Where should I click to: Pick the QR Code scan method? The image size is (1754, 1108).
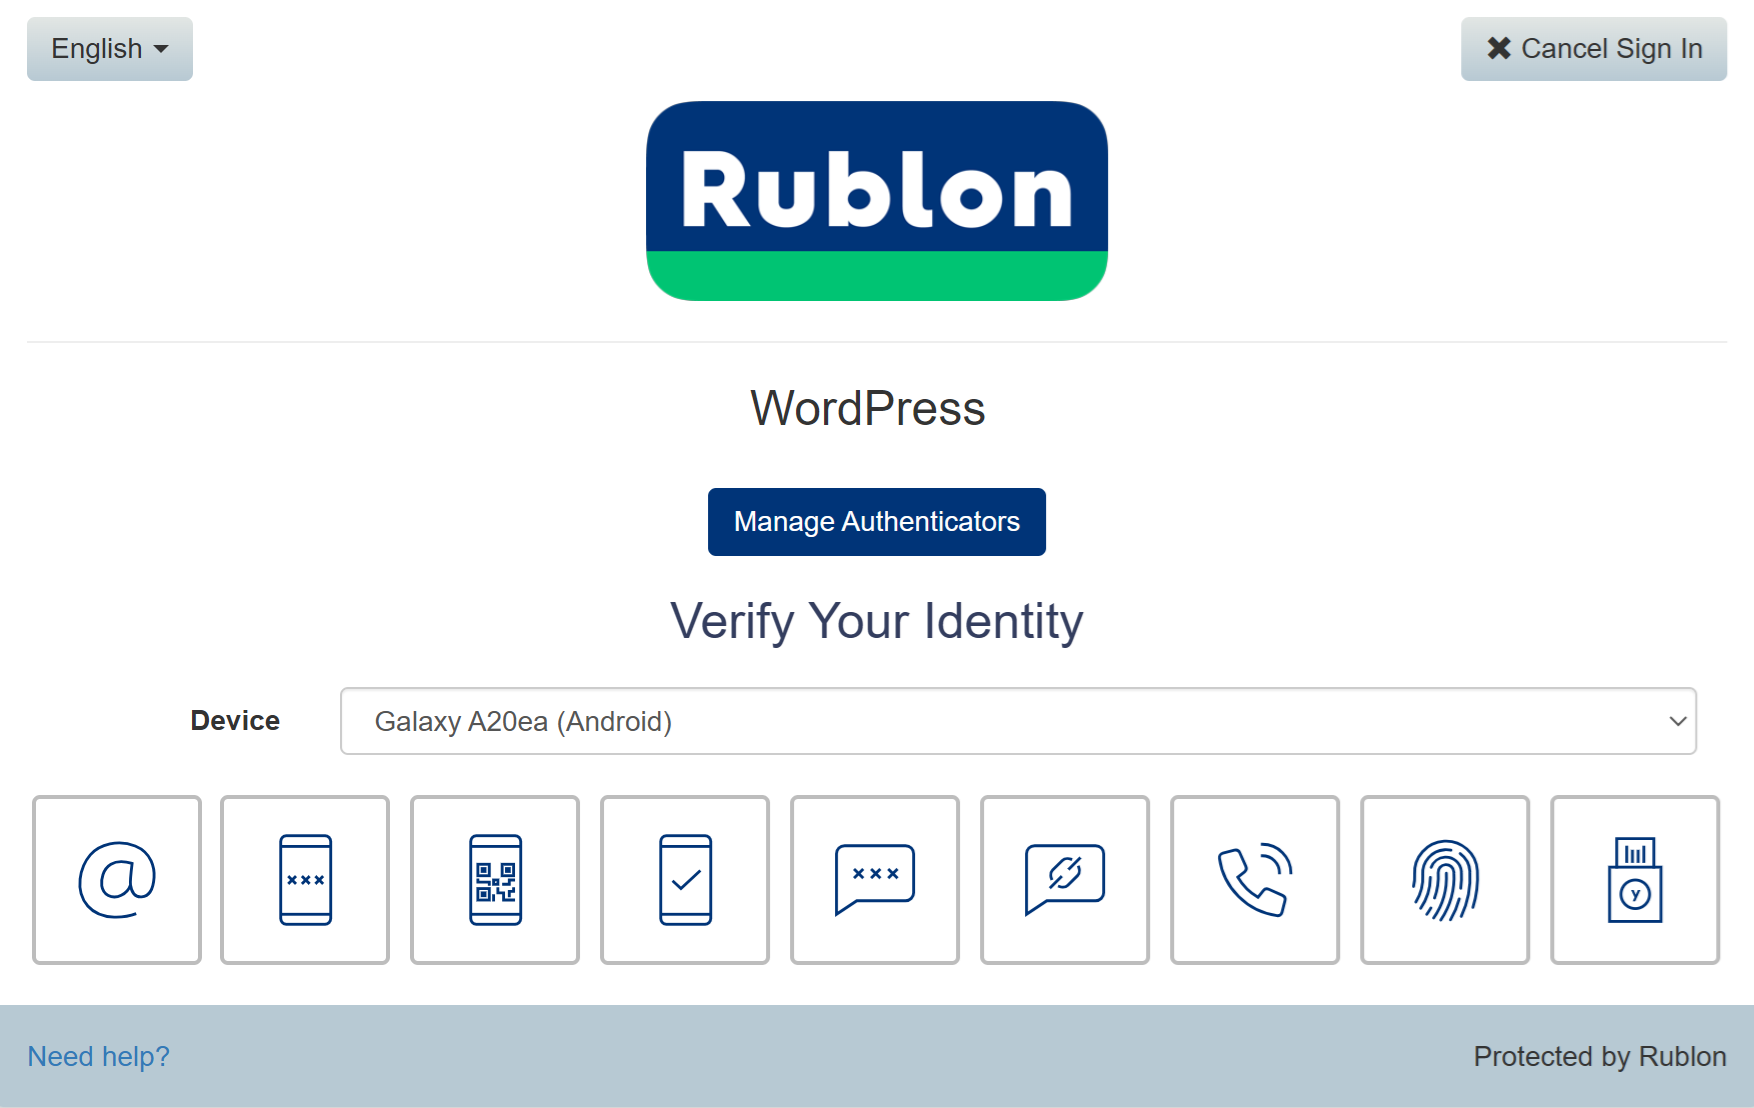click(495, 880)
